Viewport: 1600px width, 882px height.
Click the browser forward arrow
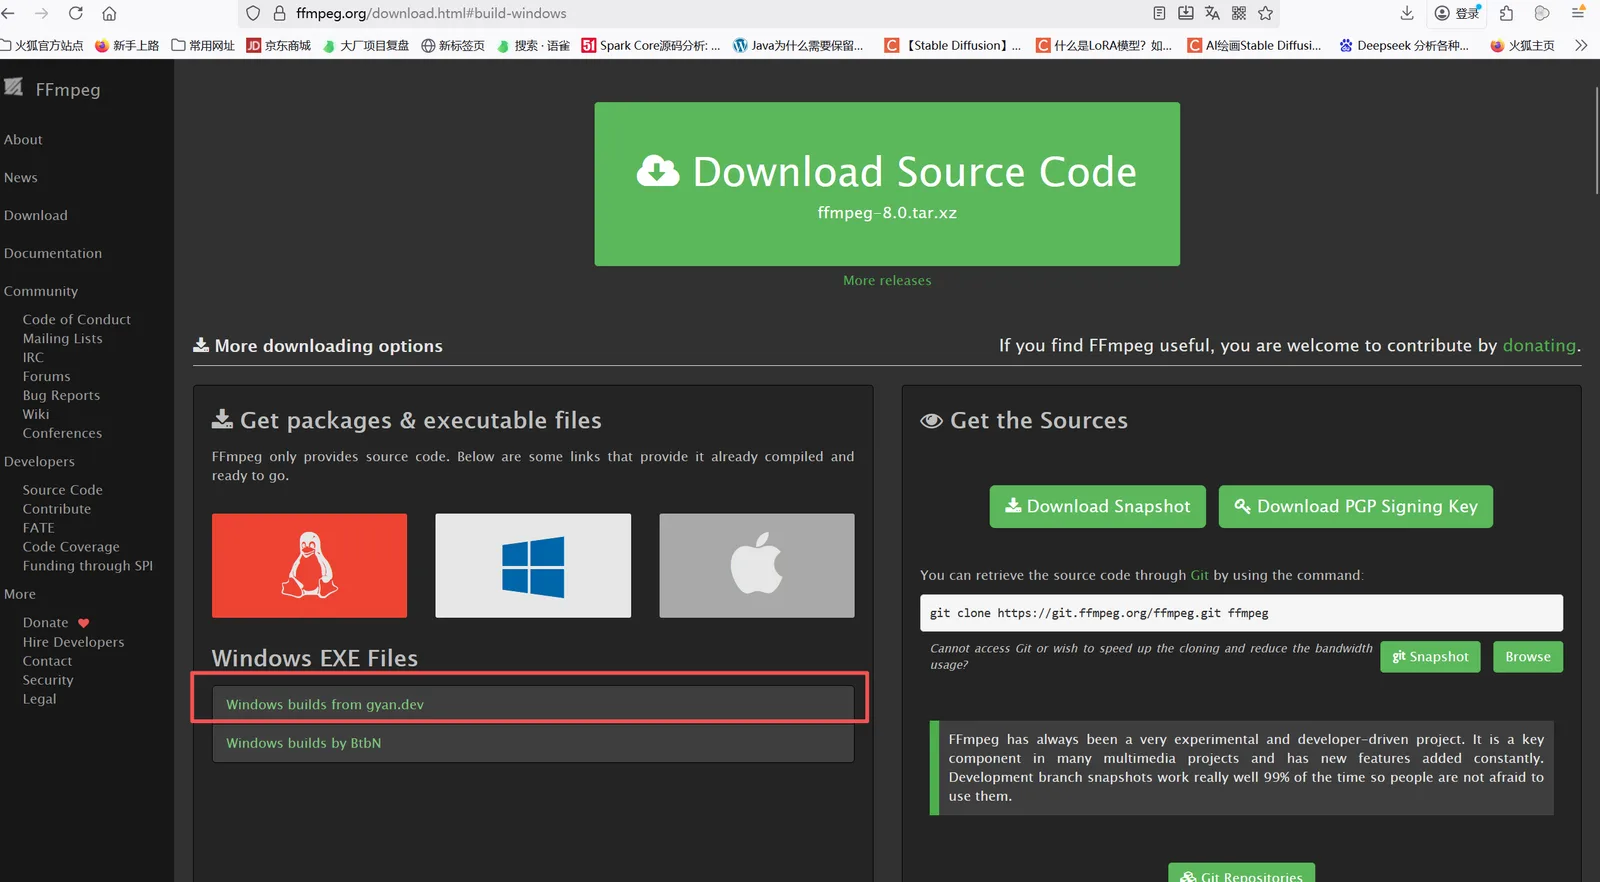pos(42,13)
